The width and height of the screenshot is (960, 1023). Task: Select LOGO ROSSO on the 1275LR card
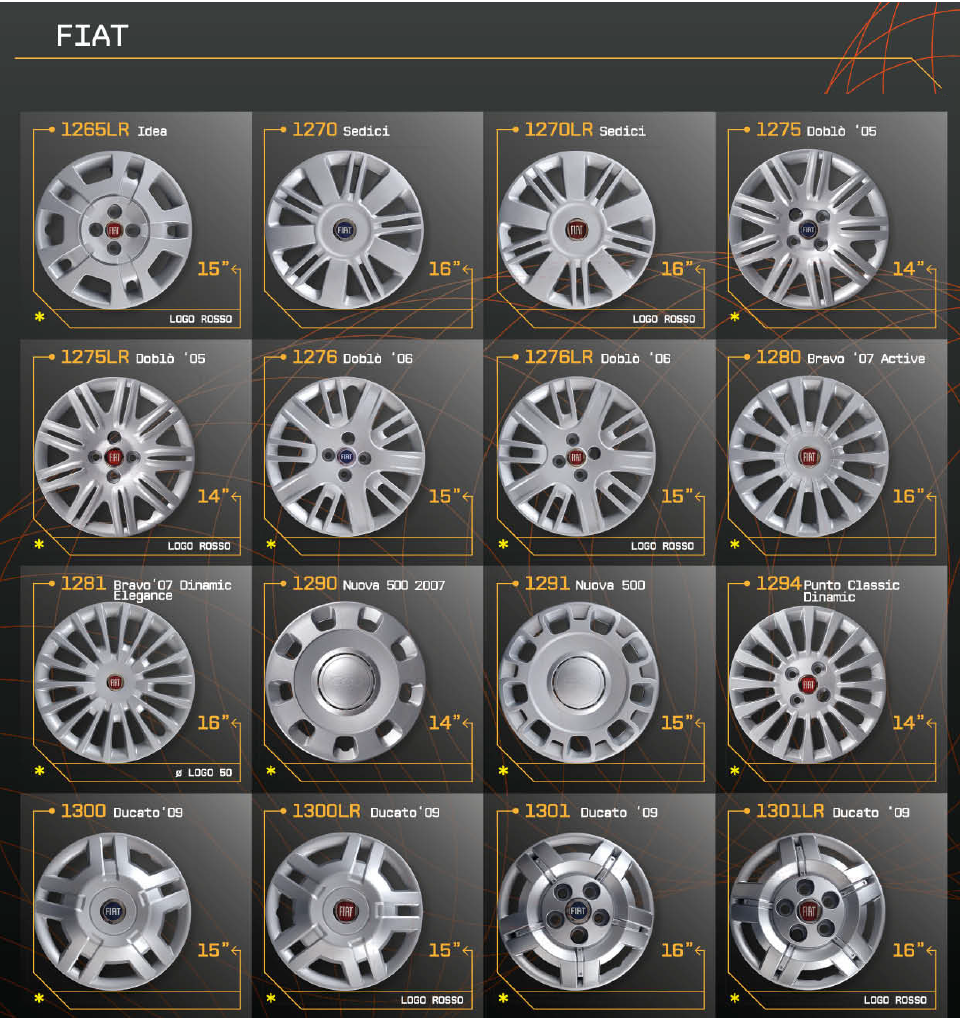pos(199,546)
